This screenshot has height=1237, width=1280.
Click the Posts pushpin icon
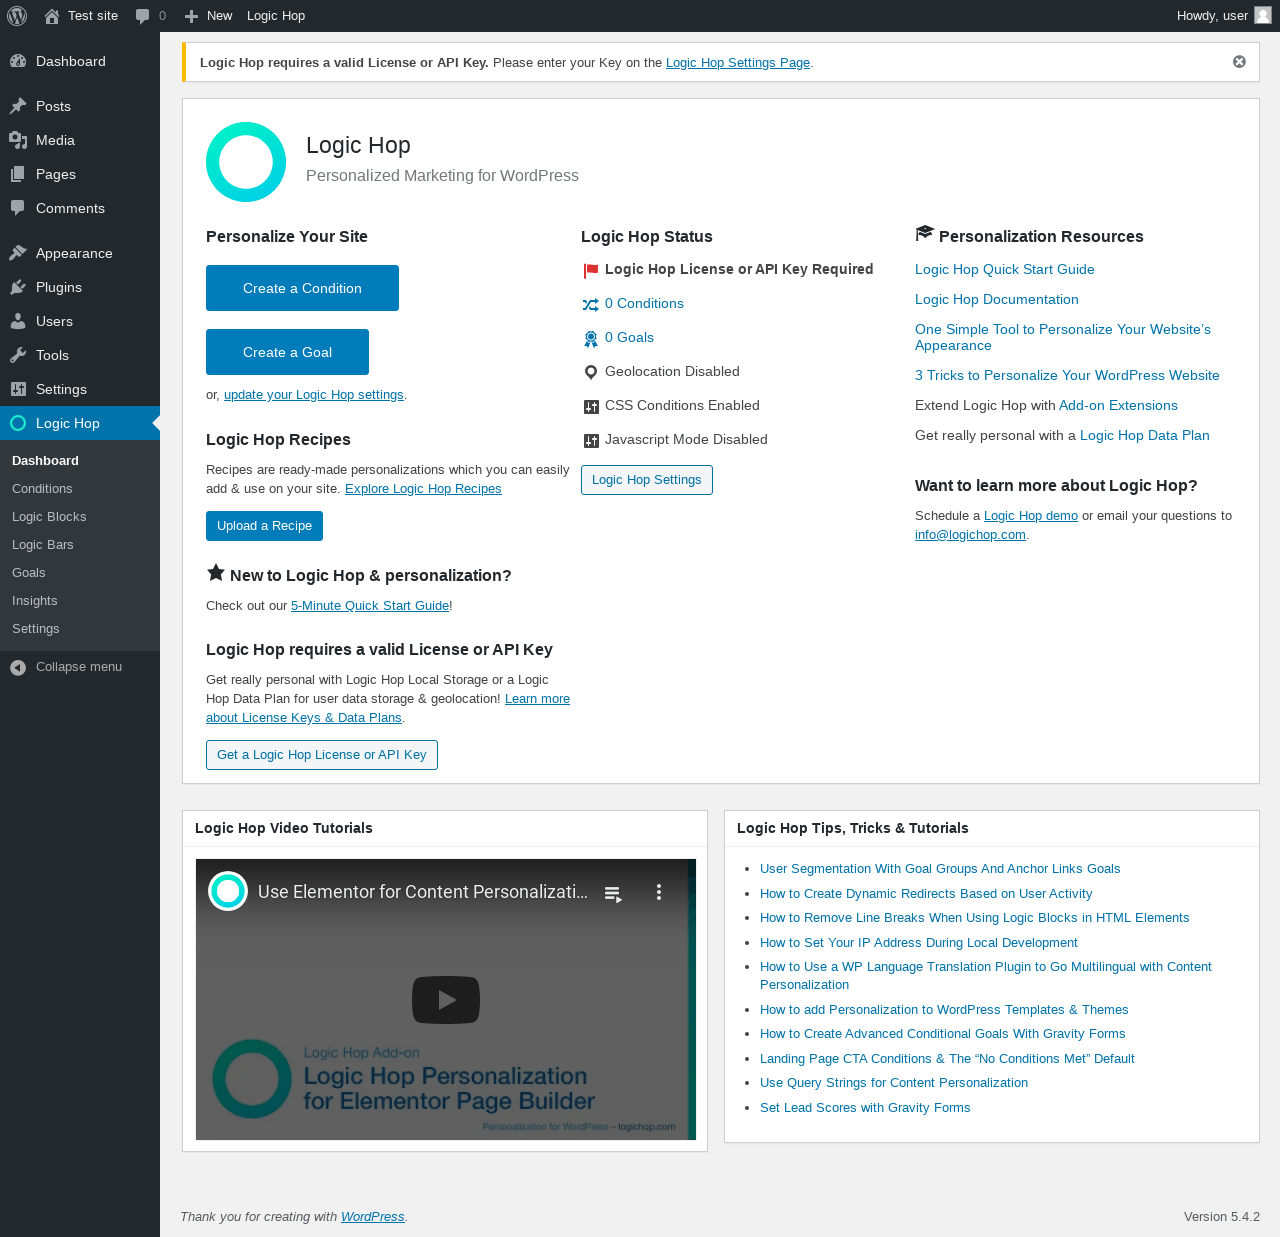[18, 106]
